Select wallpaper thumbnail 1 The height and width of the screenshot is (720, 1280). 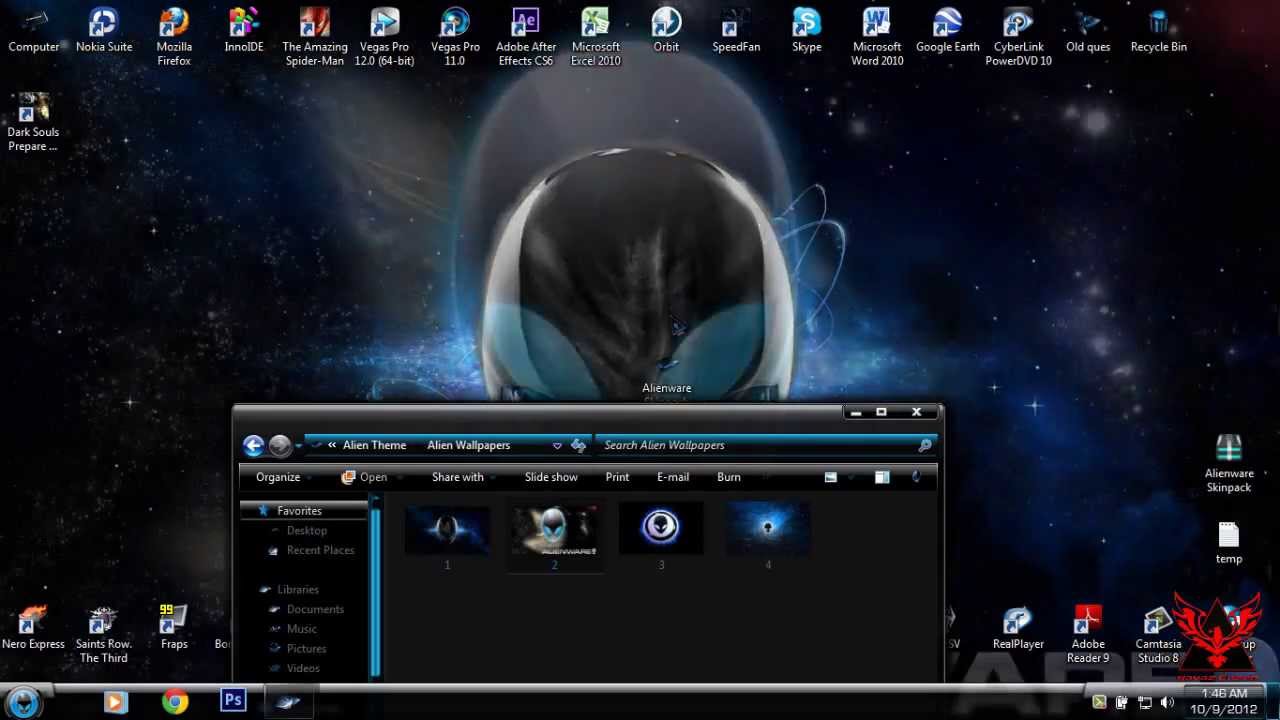click(447, 538)
